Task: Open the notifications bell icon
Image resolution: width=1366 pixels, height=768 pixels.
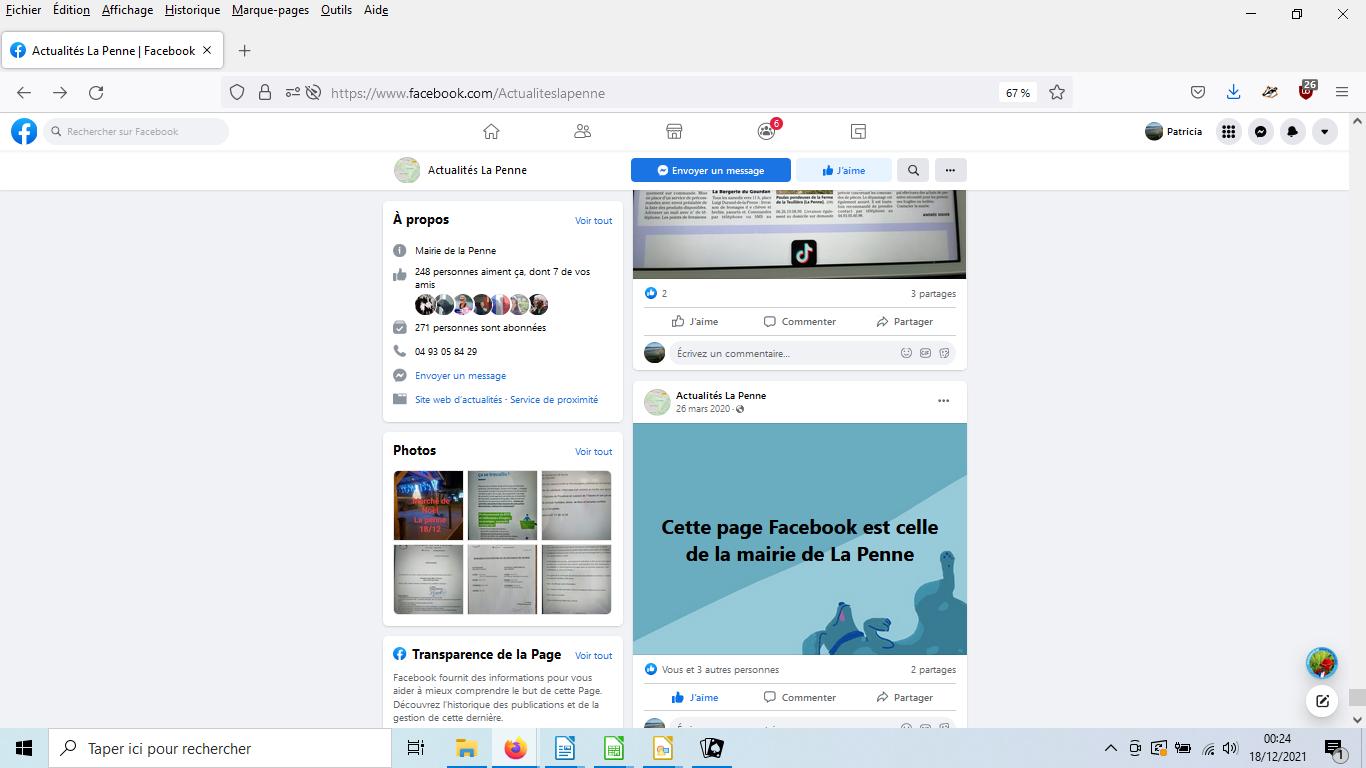Action: click(1293, 131)
